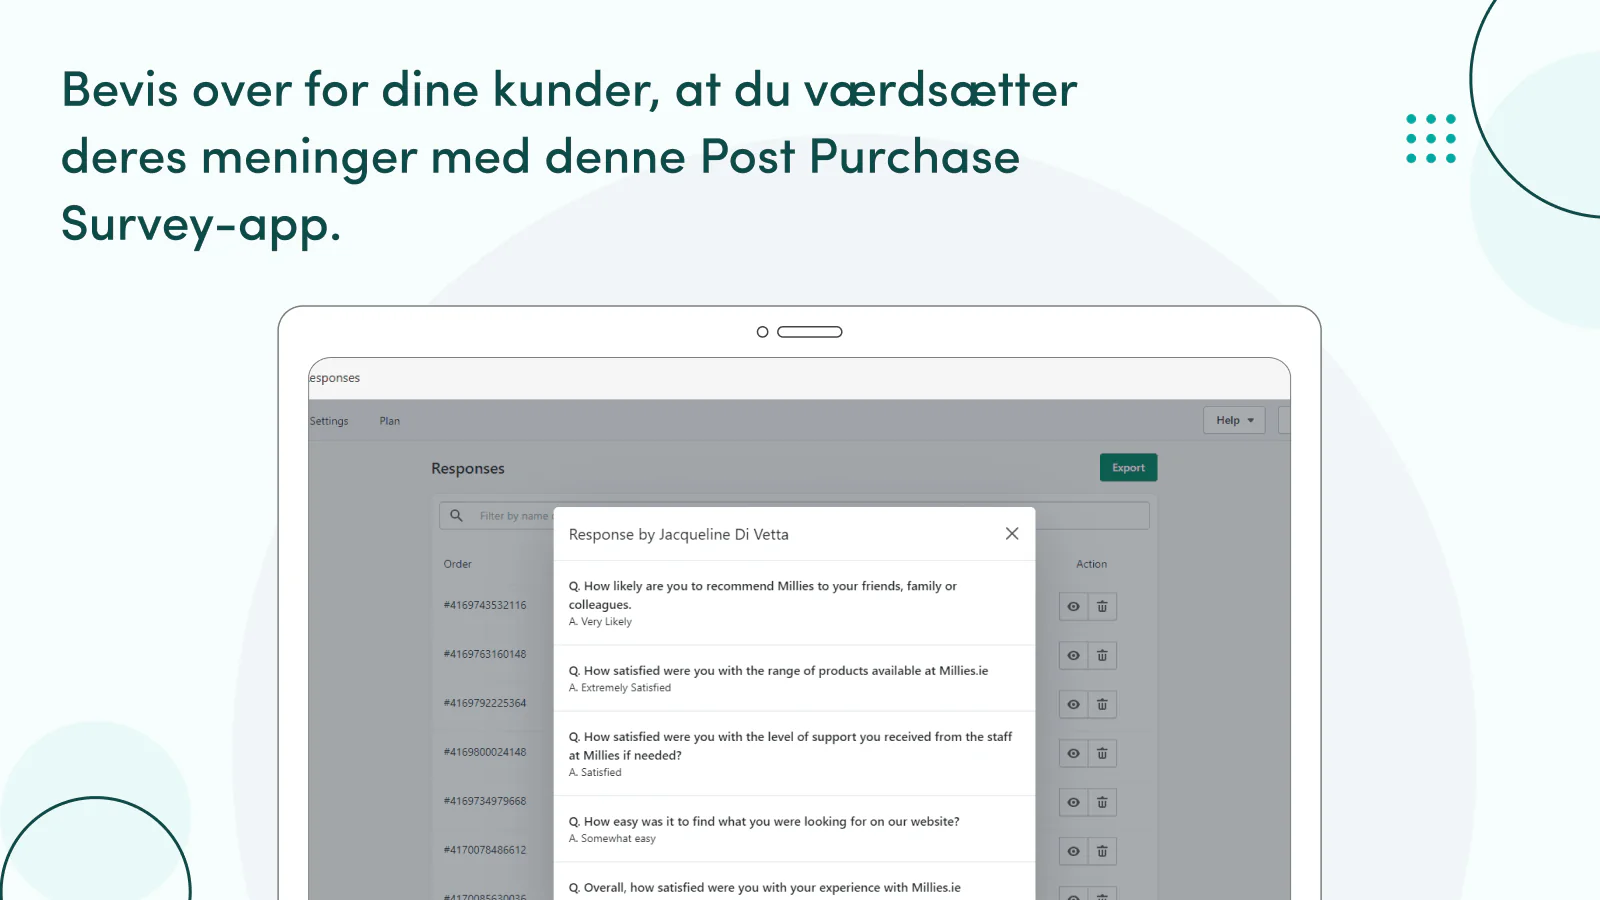This screenshot has height=900, width=1600.
Task: Open the Help dropdown
Action: [1234, 420]
